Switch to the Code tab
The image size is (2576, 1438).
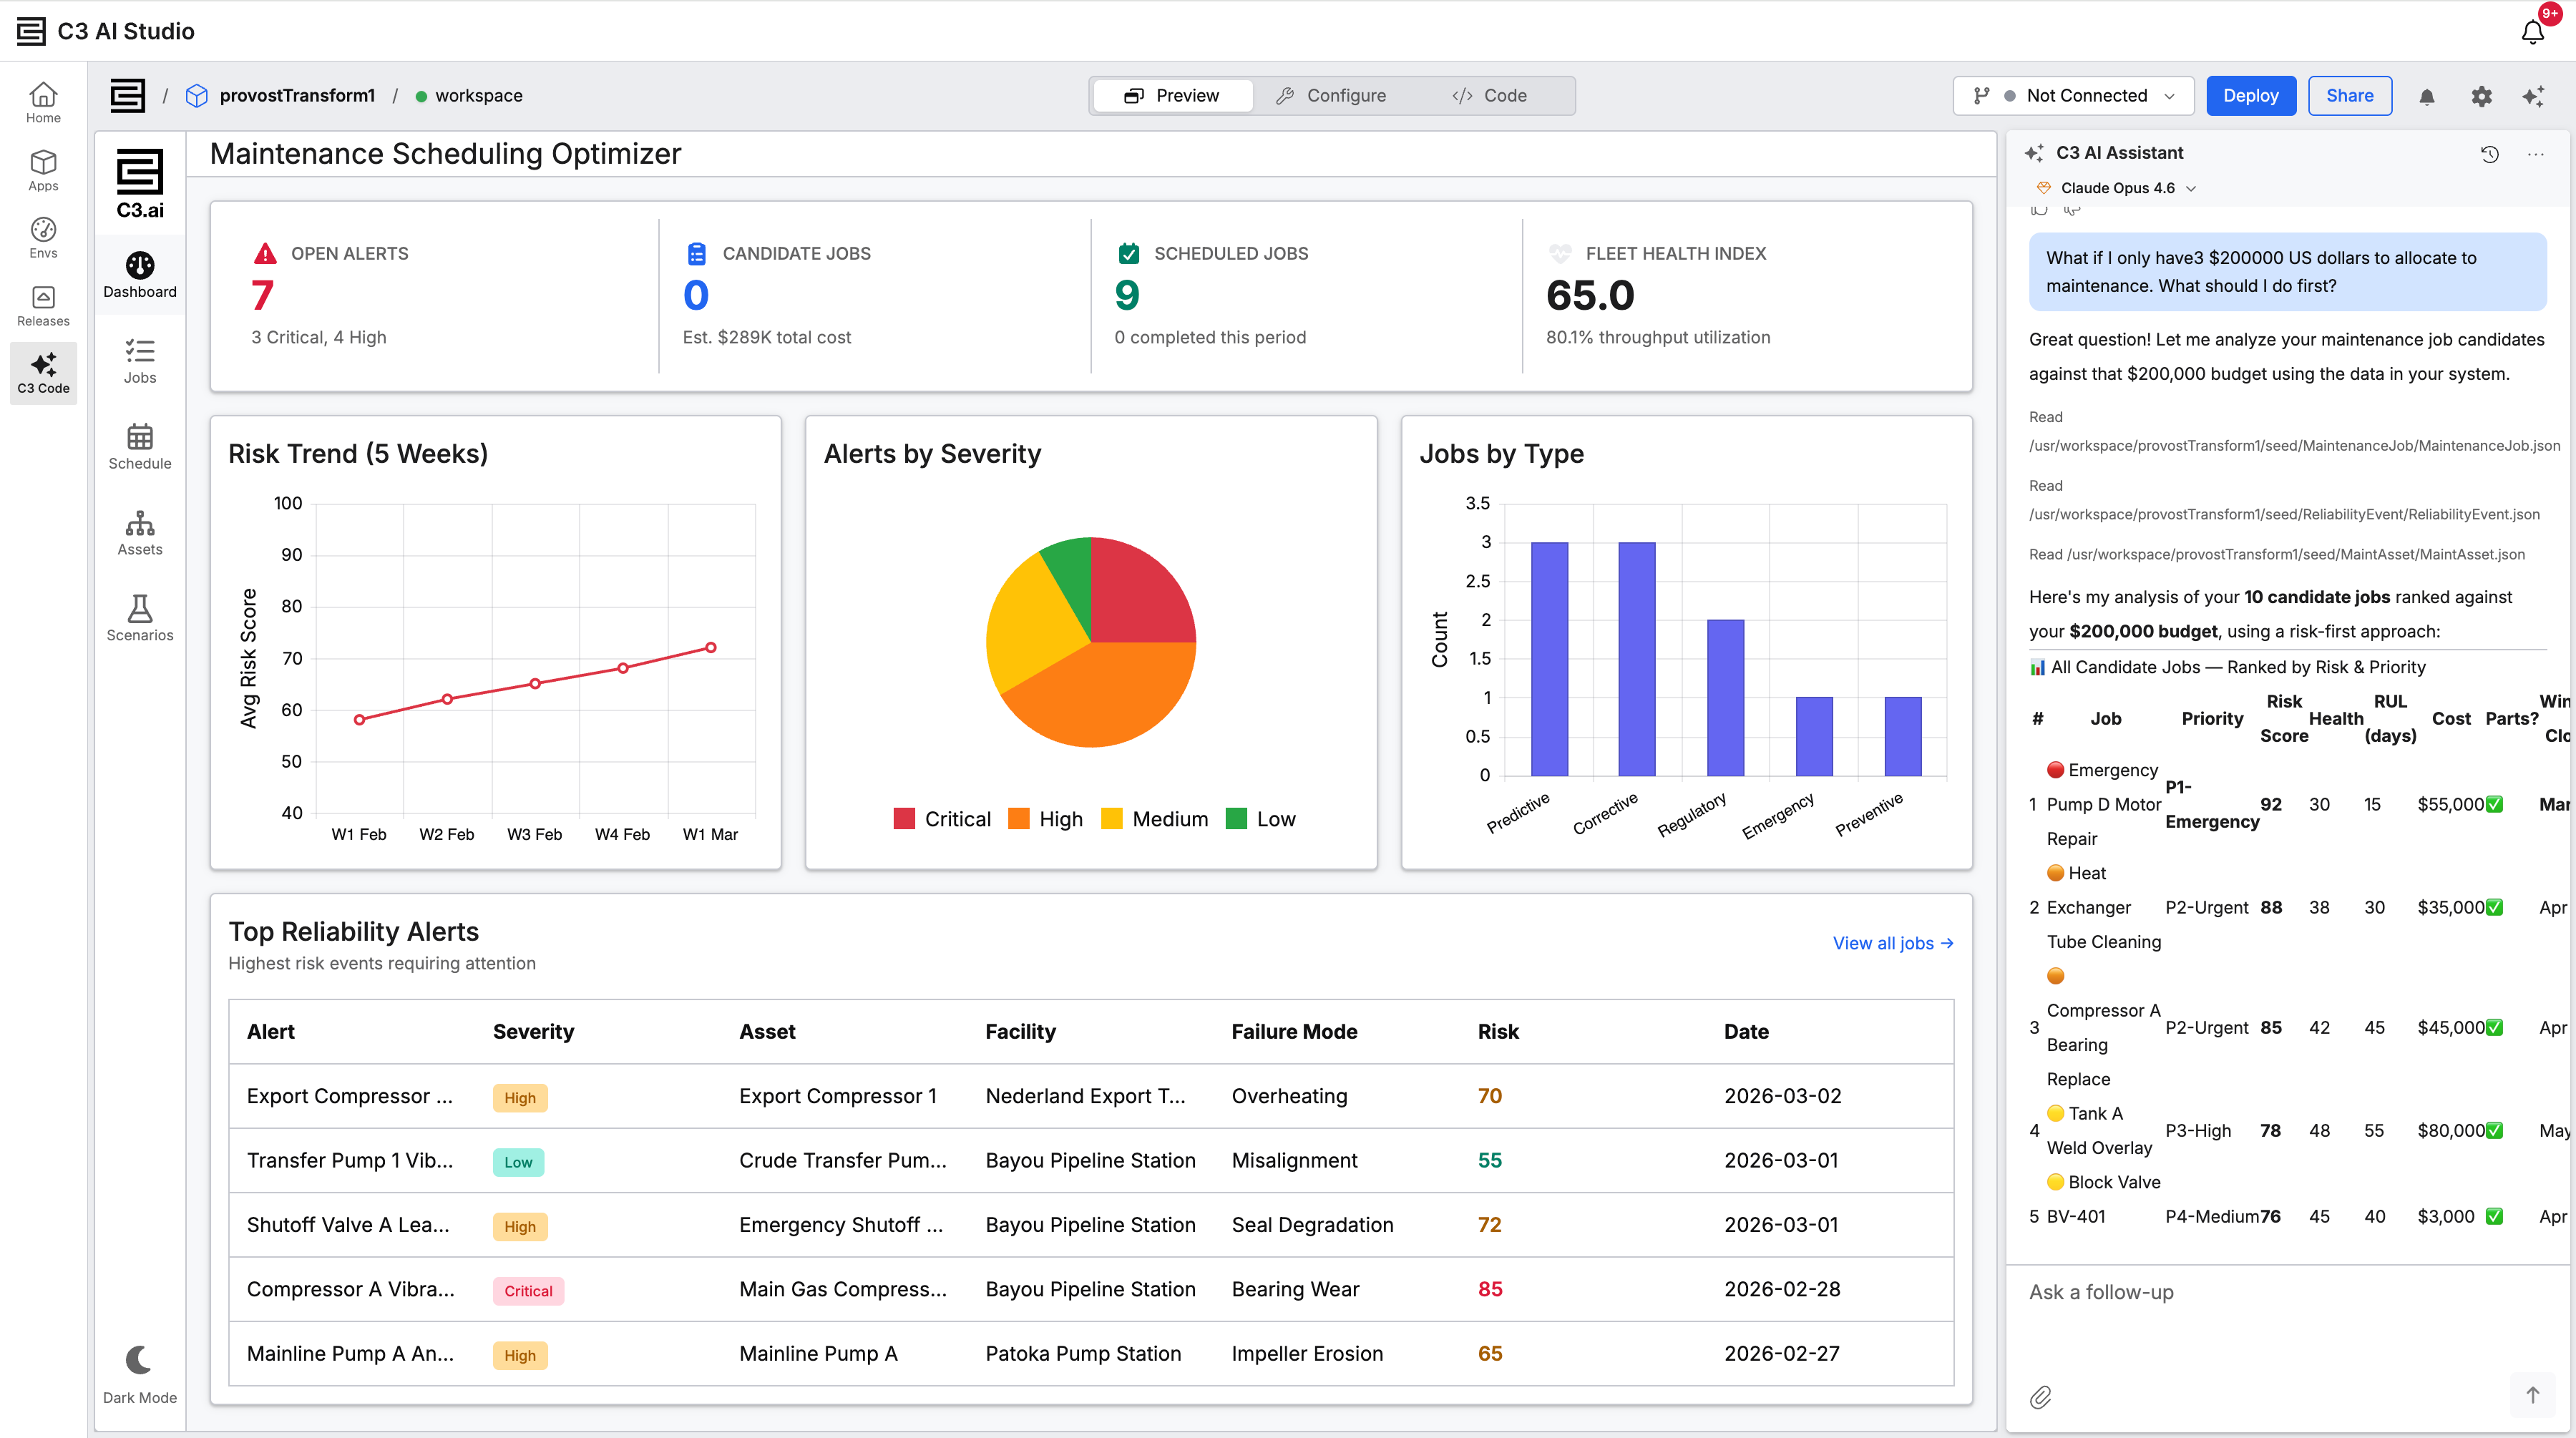tap(1490, 96)
